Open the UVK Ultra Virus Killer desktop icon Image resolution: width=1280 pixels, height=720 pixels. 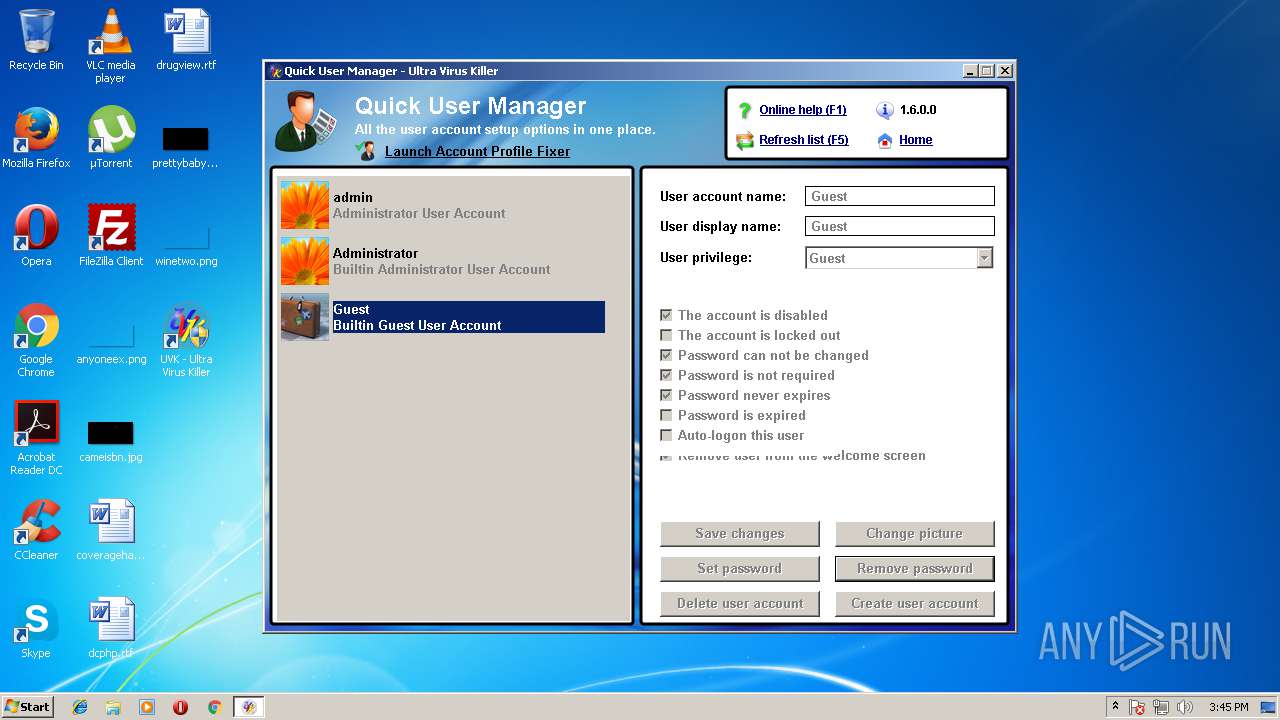pos(186,340)
